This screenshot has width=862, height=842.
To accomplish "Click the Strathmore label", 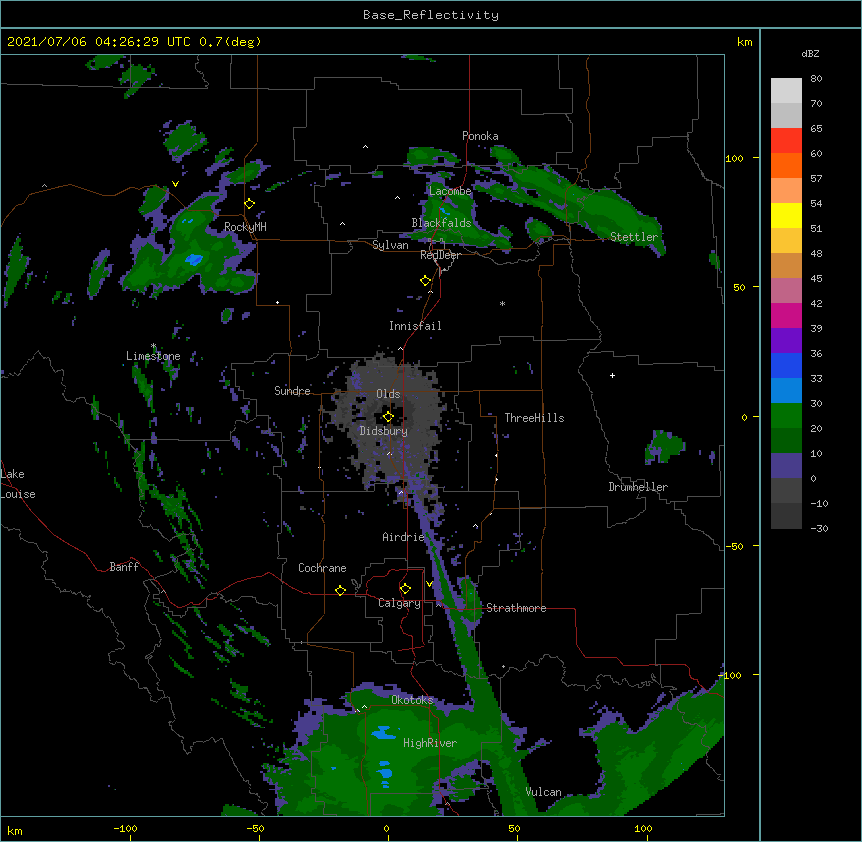I will [516, 608].
